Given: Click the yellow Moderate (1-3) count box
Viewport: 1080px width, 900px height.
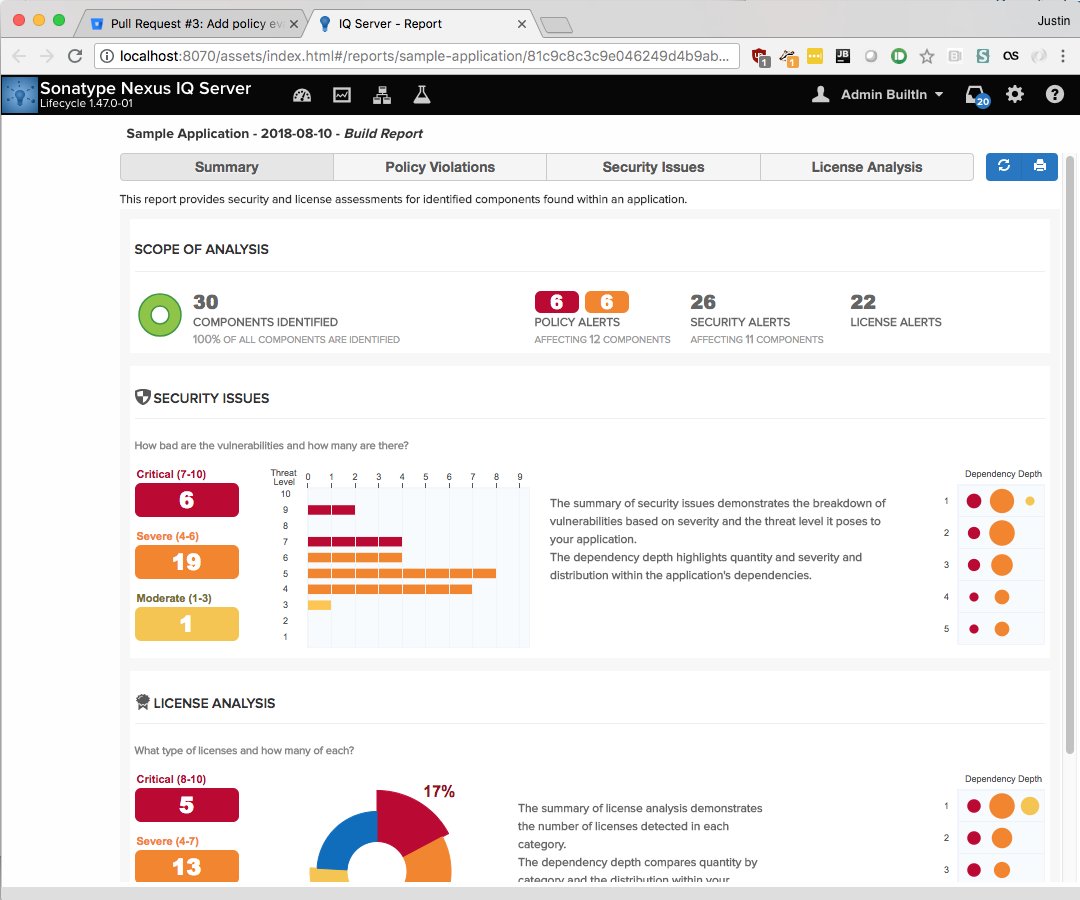Looking at the screenshot, I should pos(187,624).
